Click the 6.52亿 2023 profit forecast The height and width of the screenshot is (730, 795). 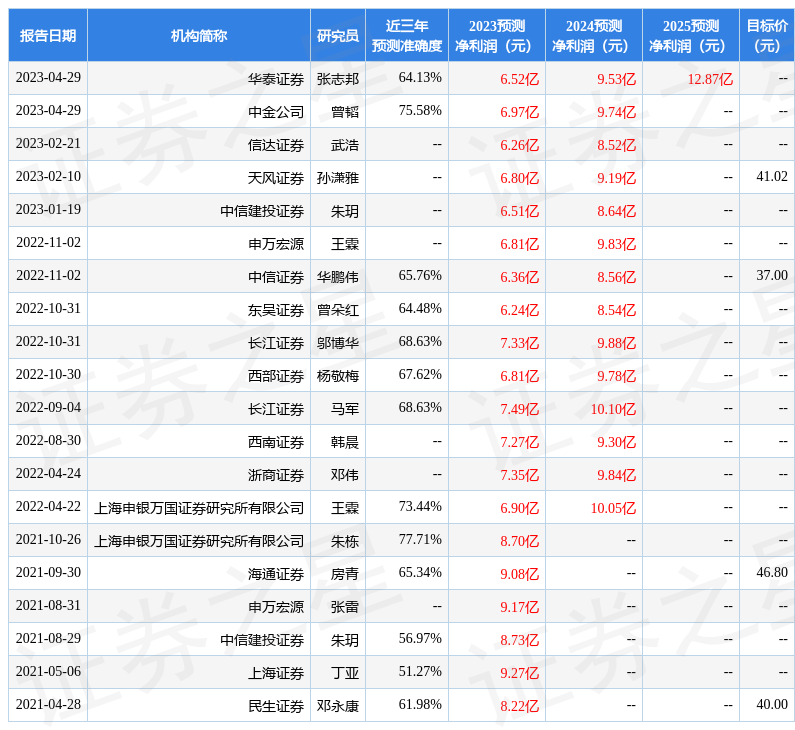pyautogui.click(x=519, y=79)
